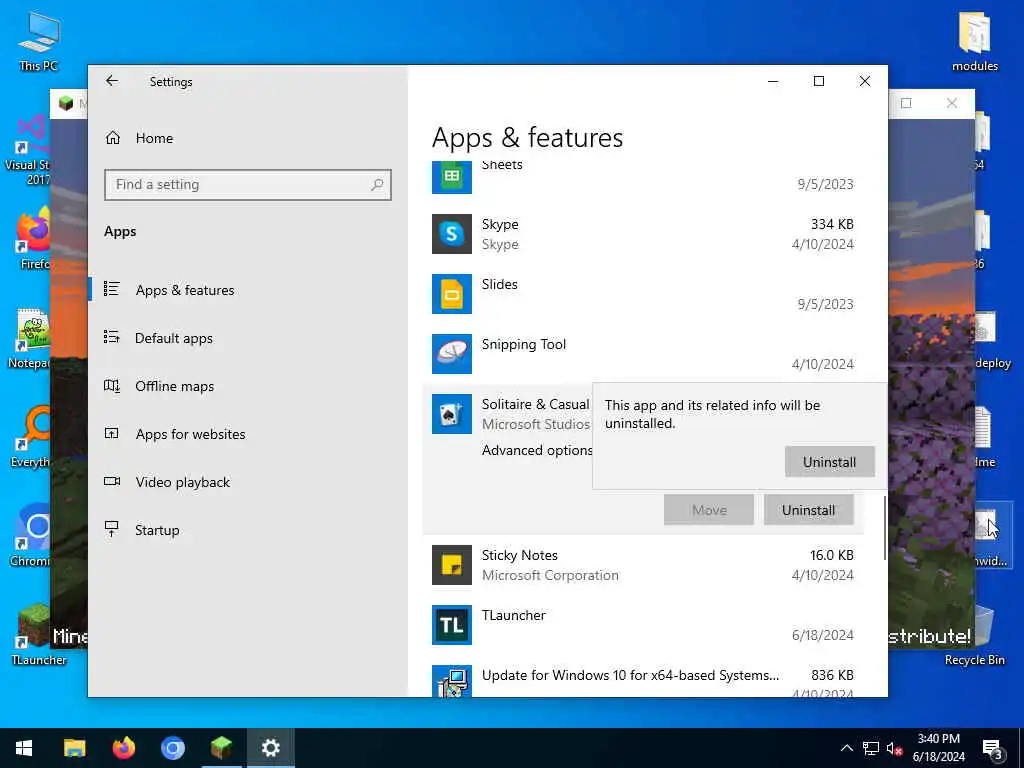
Task: Select the Snipping Tool entry name
Action: pos(524,344)
